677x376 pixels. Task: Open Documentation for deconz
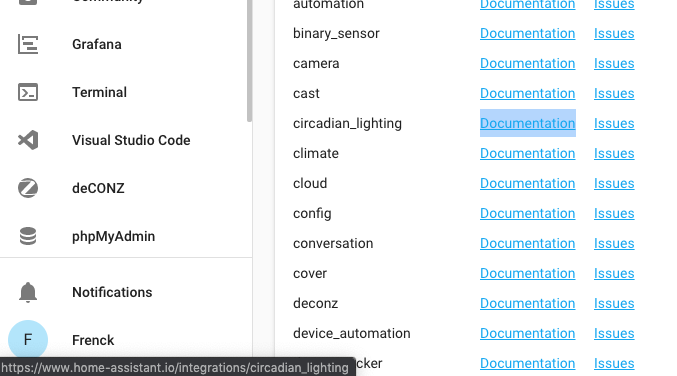coord(528,303)
